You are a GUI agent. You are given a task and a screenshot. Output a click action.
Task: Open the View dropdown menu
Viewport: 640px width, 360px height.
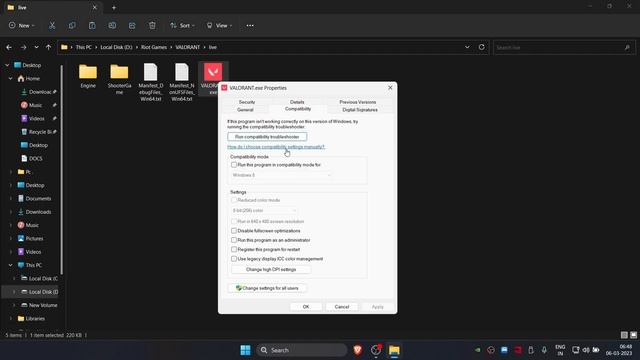(x=219, y=25)
